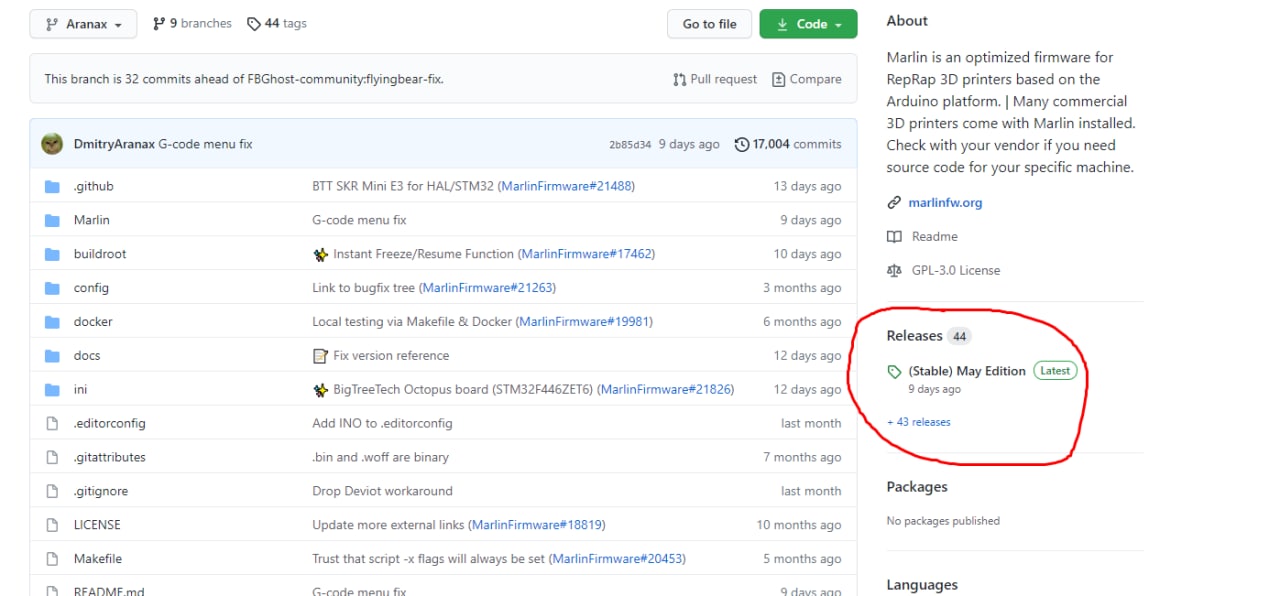This screenshot has width=1280, height=596.
Task: Open the ini folder
Action: point(80,389)
